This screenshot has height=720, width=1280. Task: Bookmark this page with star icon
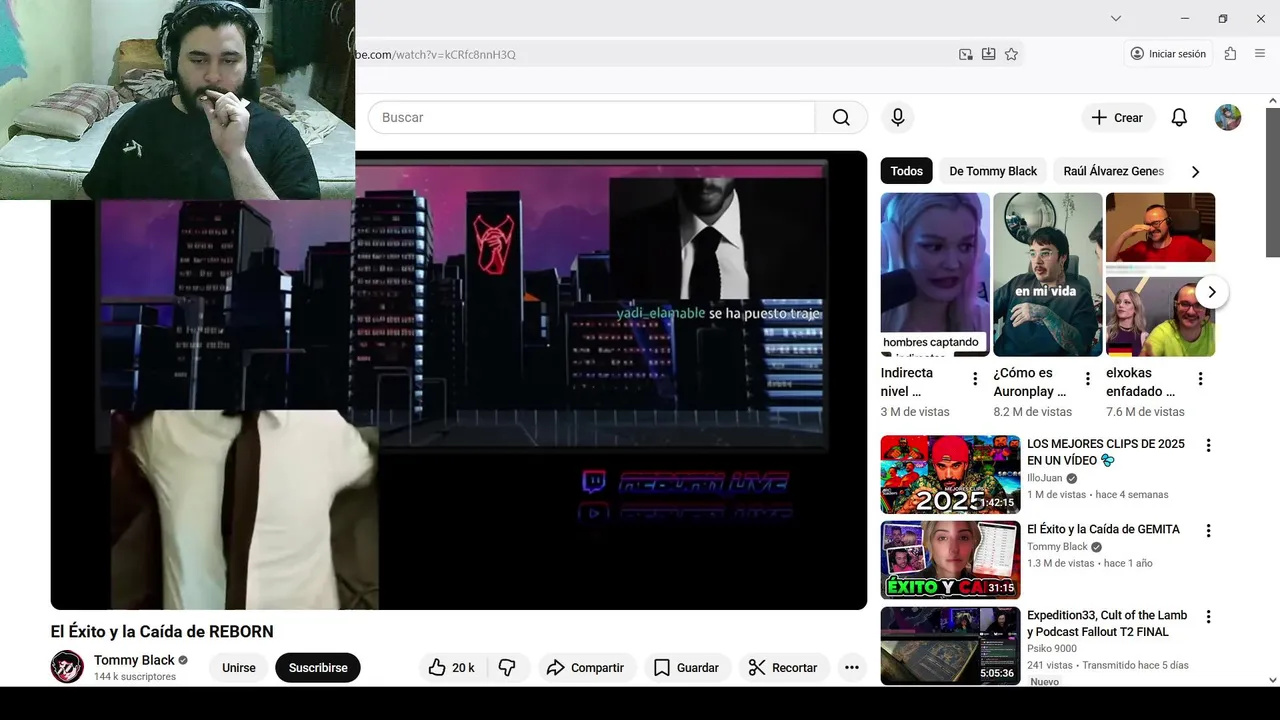point(1011,54)
